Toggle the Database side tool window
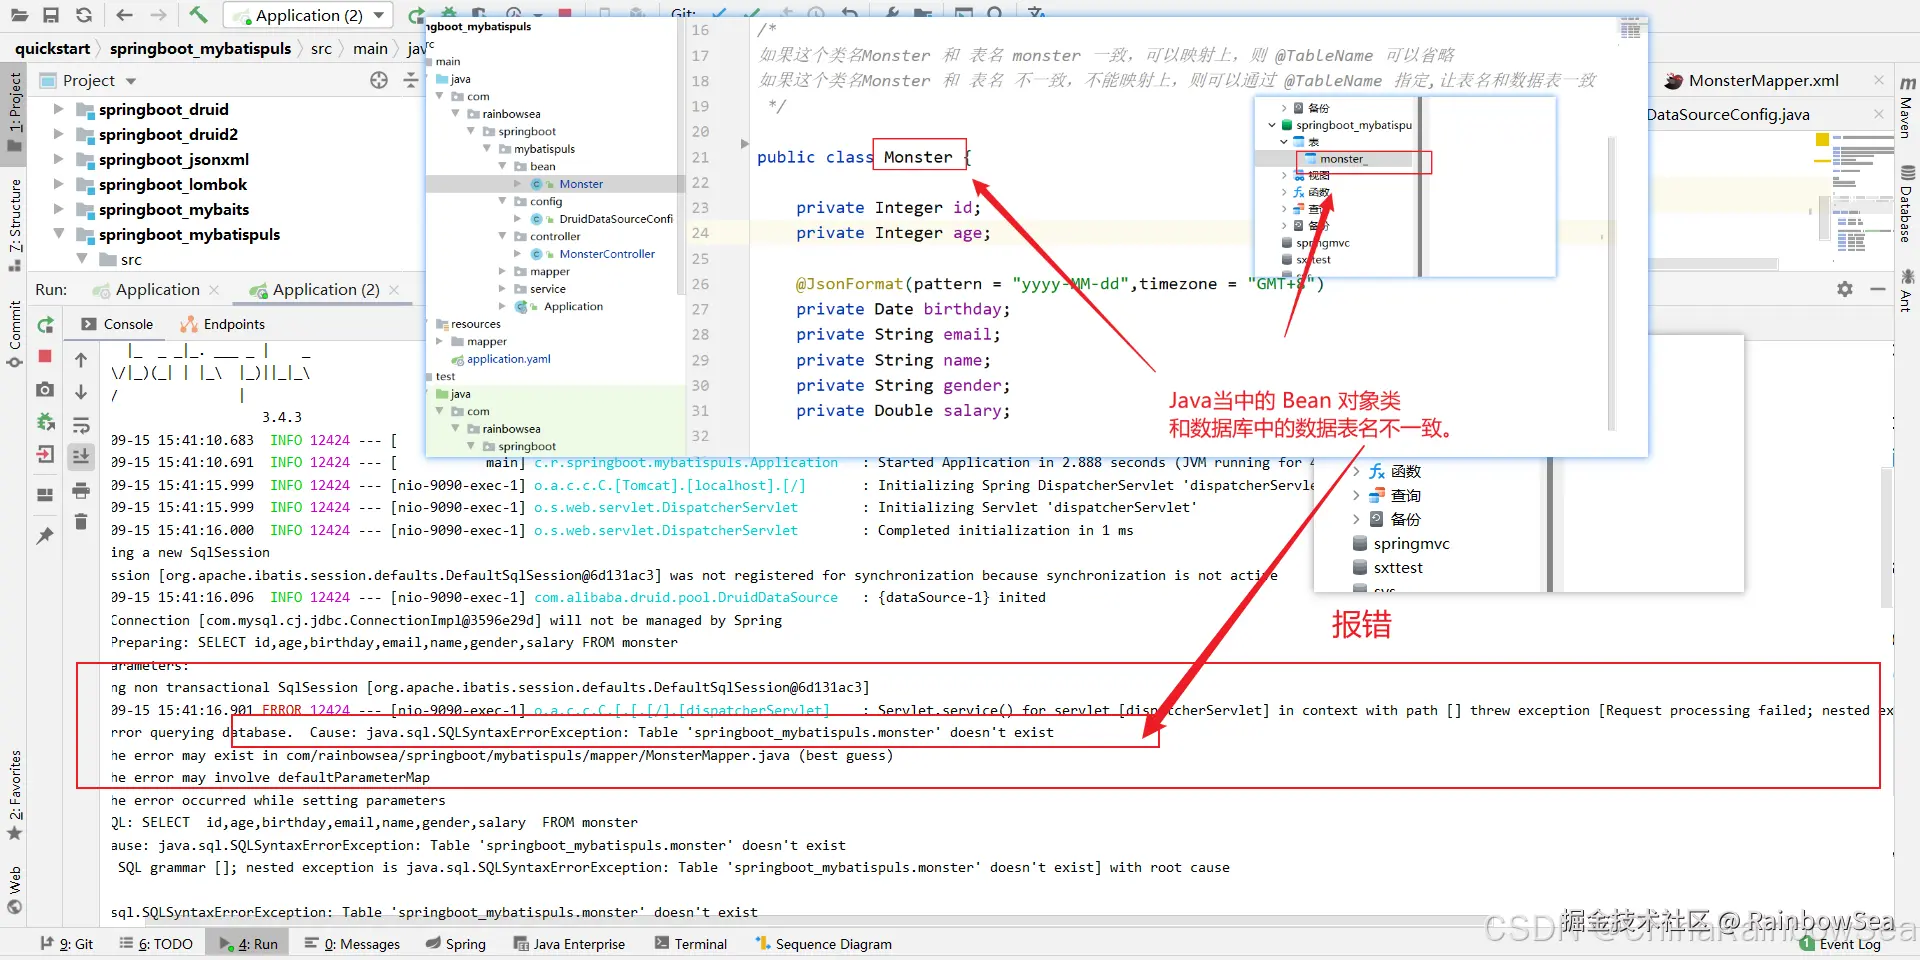This screenshot has height=960, width=1920. [x=1906, y=205]
